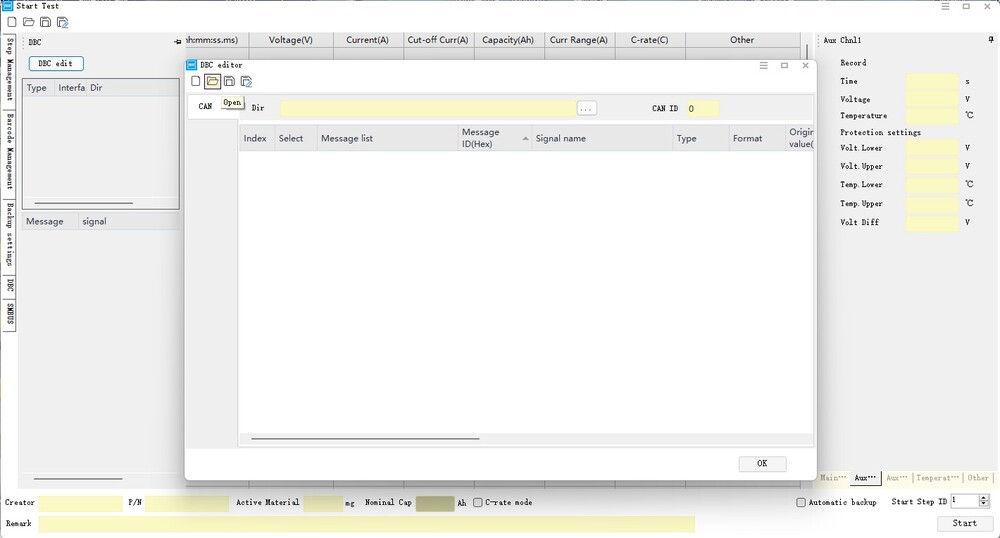Click New file icon in Start Test toolbar
1000x538 pixels.
(x=12, y=22)
